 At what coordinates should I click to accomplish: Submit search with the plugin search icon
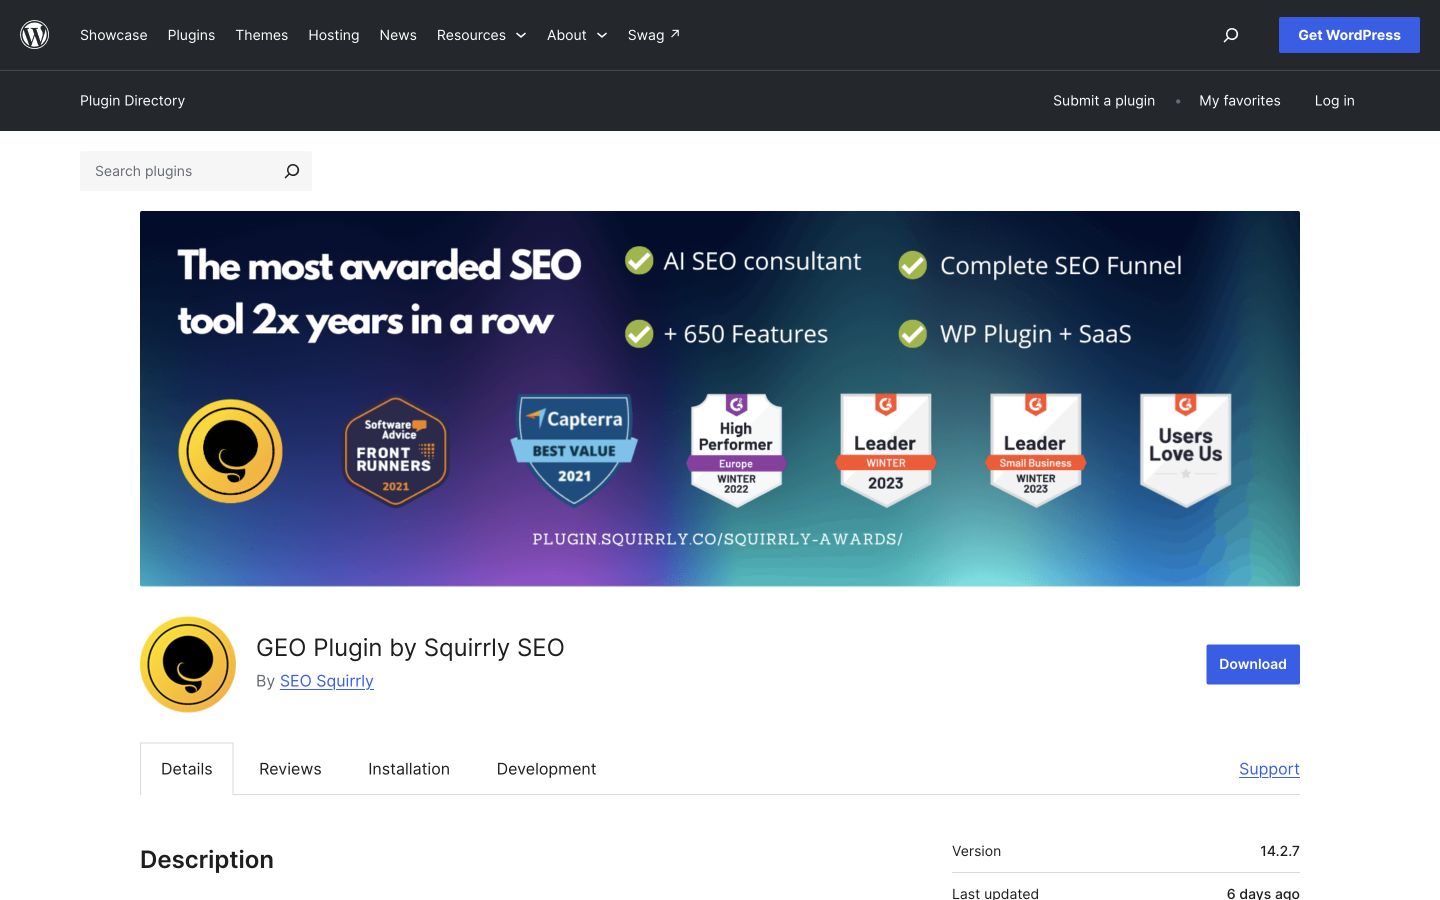point(292,171)
